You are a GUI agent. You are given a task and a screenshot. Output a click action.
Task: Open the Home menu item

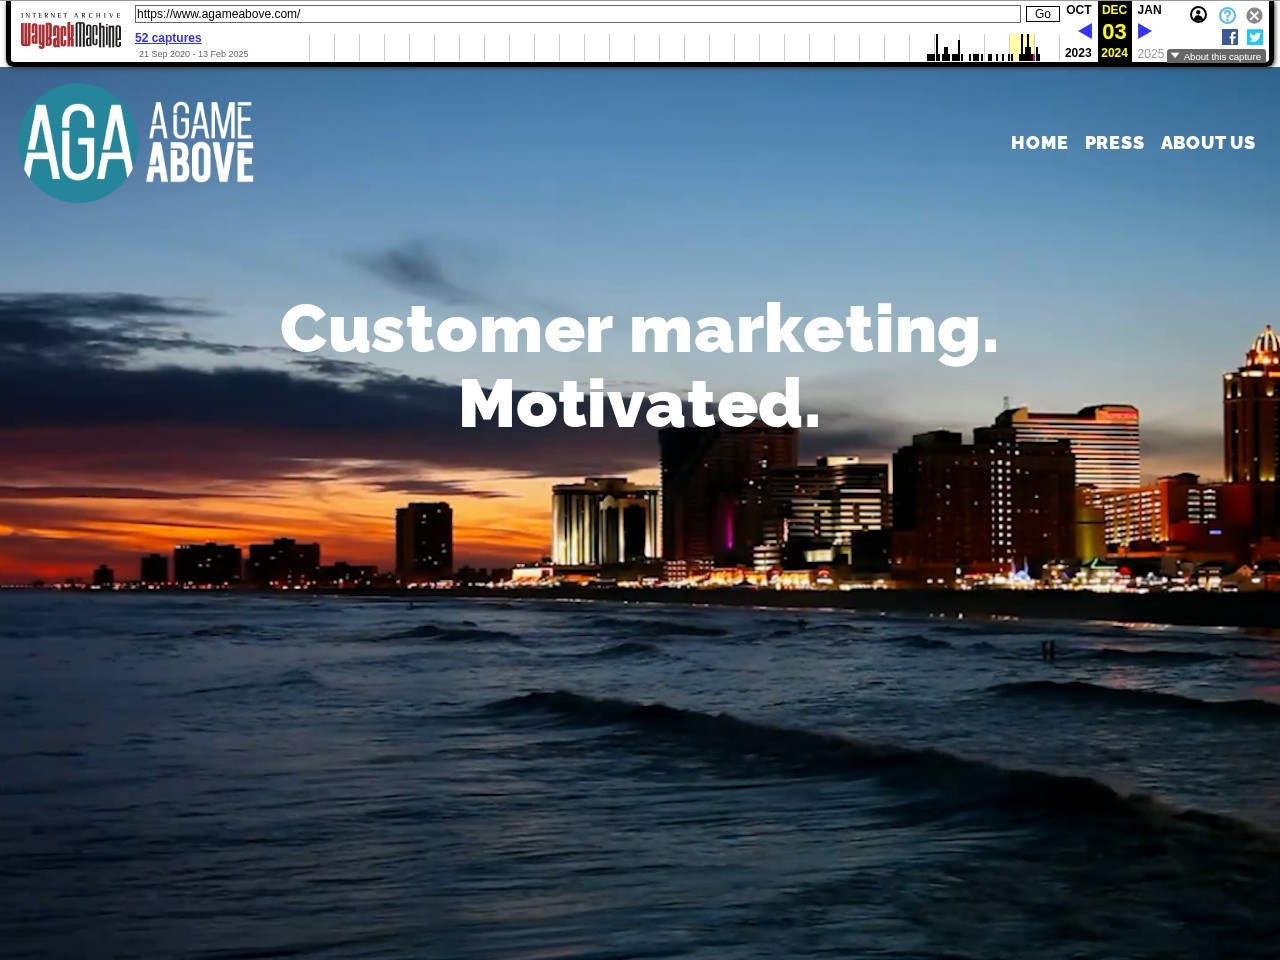1039,143
